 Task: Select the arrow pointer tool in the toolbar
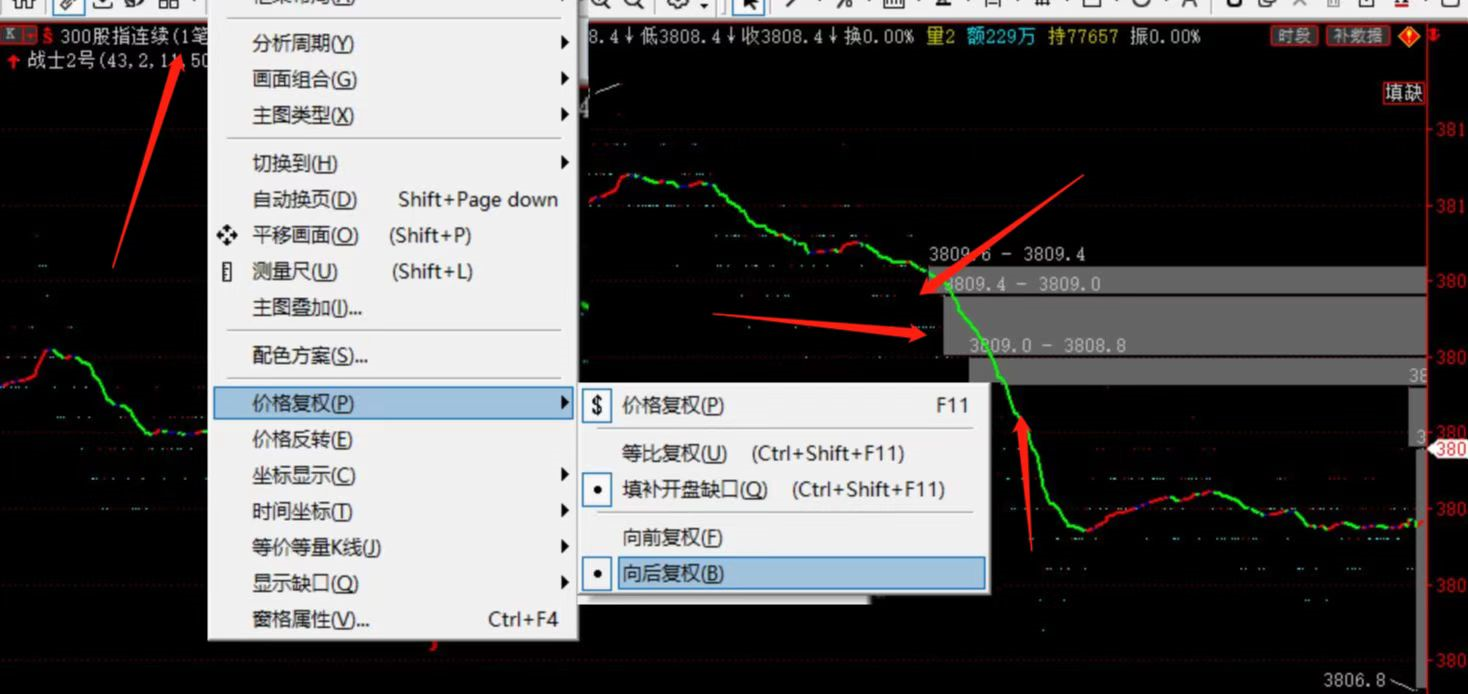[x=749, y=5]
